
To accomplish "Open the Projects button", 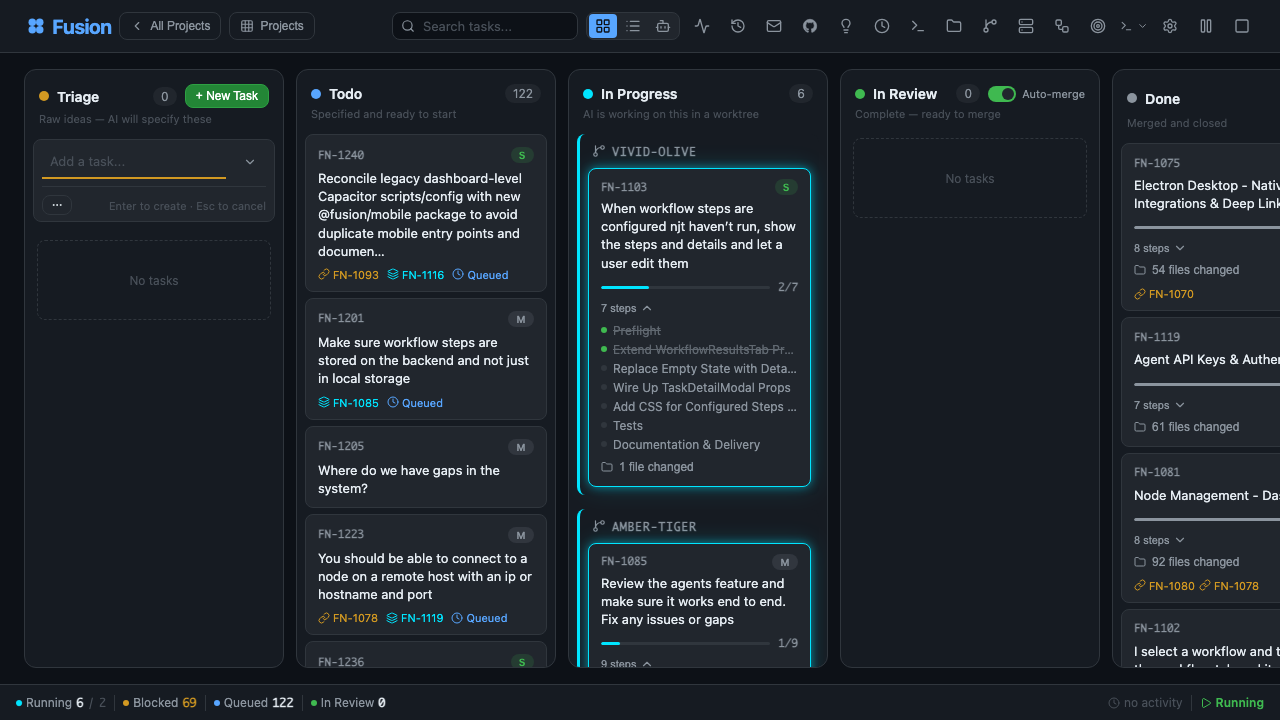I will pos(272,26).
